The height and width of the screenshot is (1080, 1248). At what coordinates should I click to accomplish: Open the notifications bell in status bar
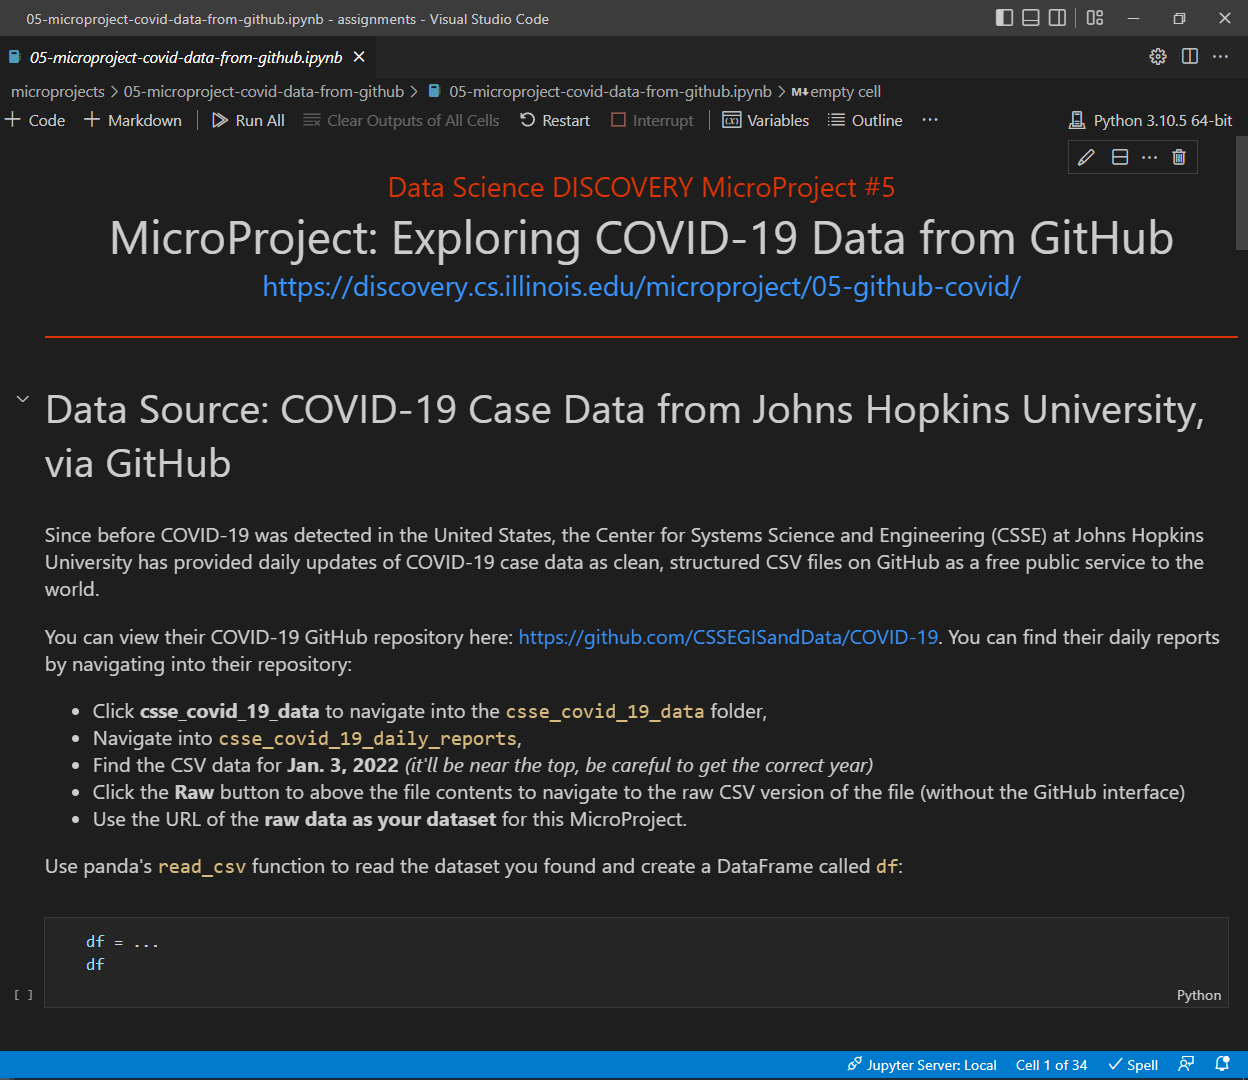point(1222,1064)
